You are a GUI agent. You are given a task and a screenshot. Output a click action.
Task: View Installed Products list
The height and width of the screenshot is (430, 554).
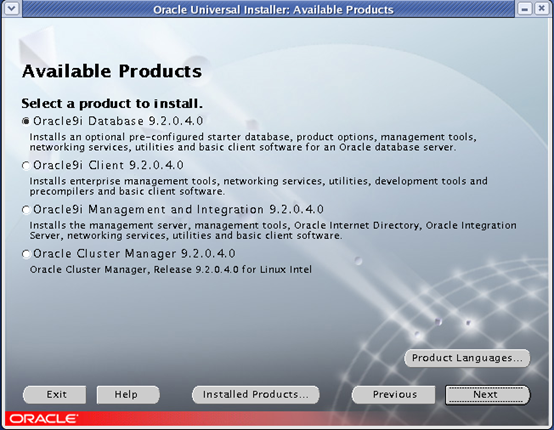coord(255,394)
